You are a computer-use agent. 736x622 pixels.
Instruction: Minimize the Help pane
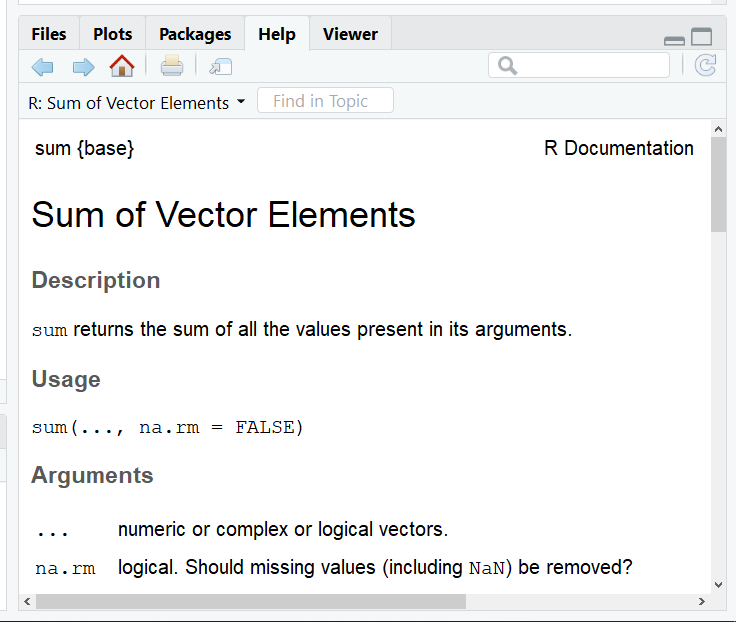click(x=675, y=41)
